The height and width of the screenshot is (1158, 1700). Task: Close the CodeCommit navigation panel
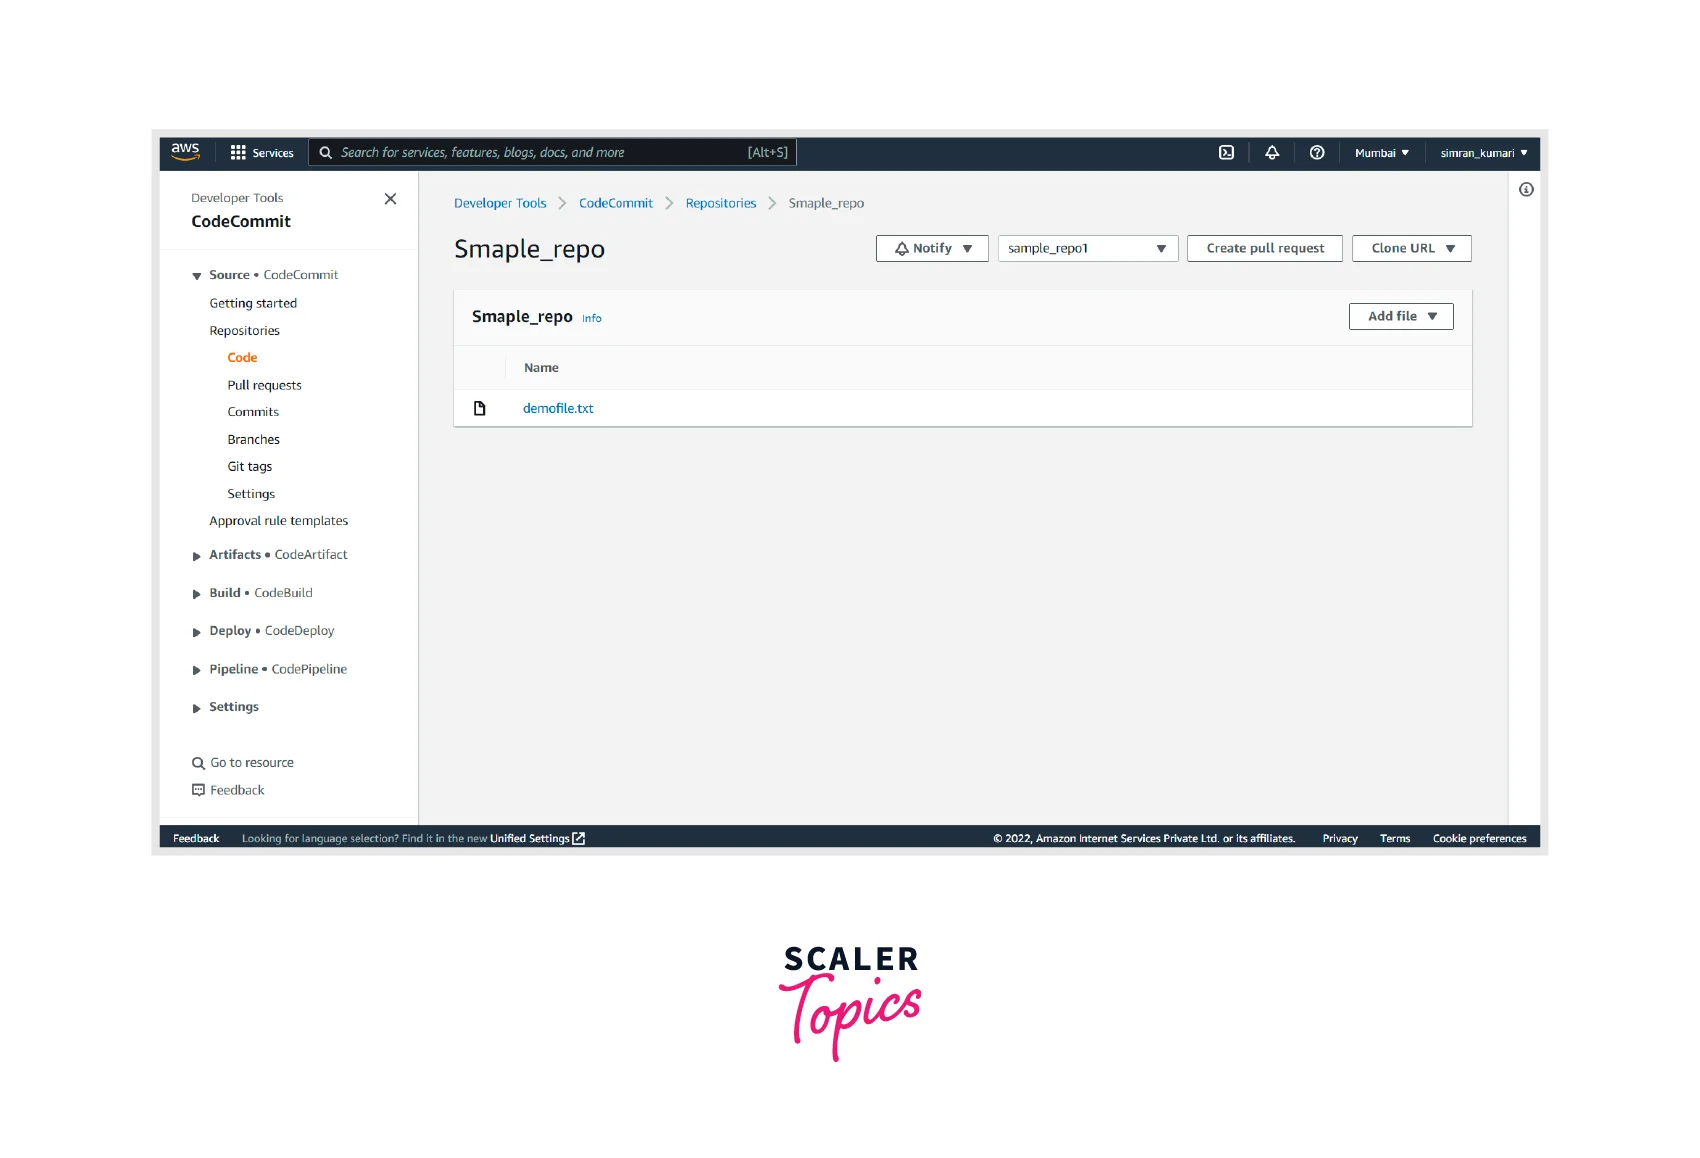[x=390, y=198]
